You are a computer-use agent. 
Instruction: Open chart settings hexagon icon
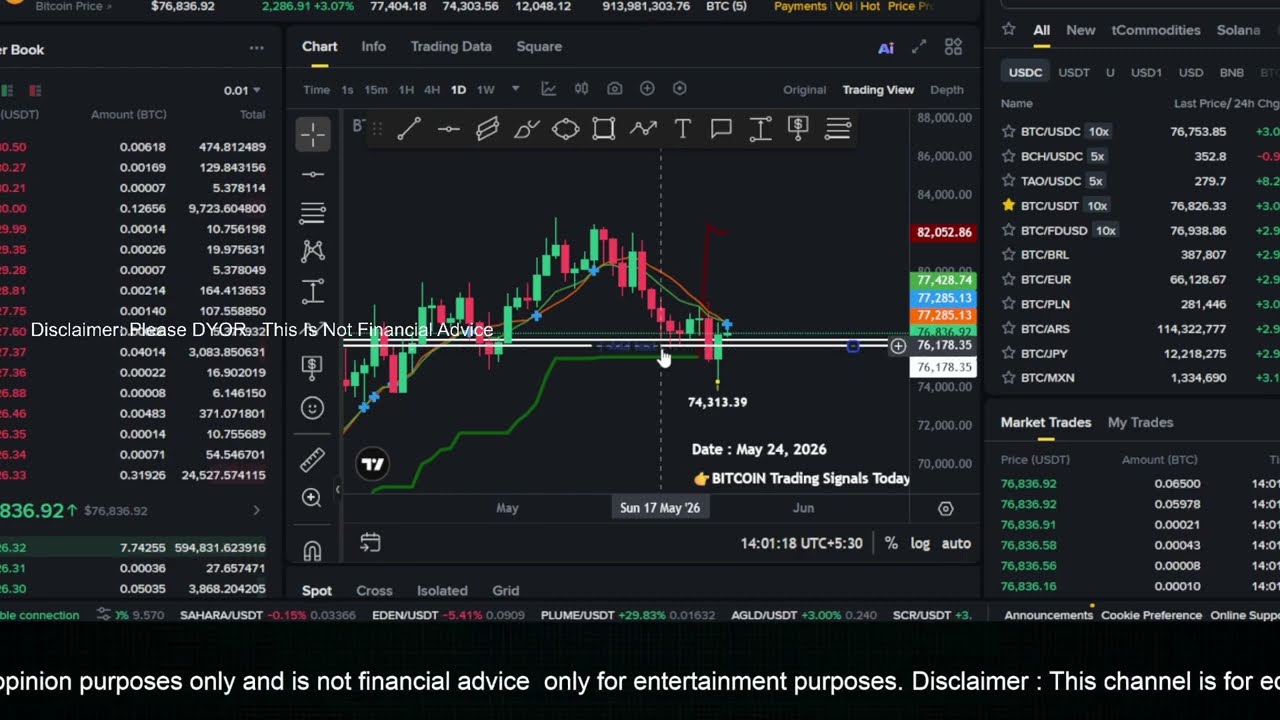[680, 89]
